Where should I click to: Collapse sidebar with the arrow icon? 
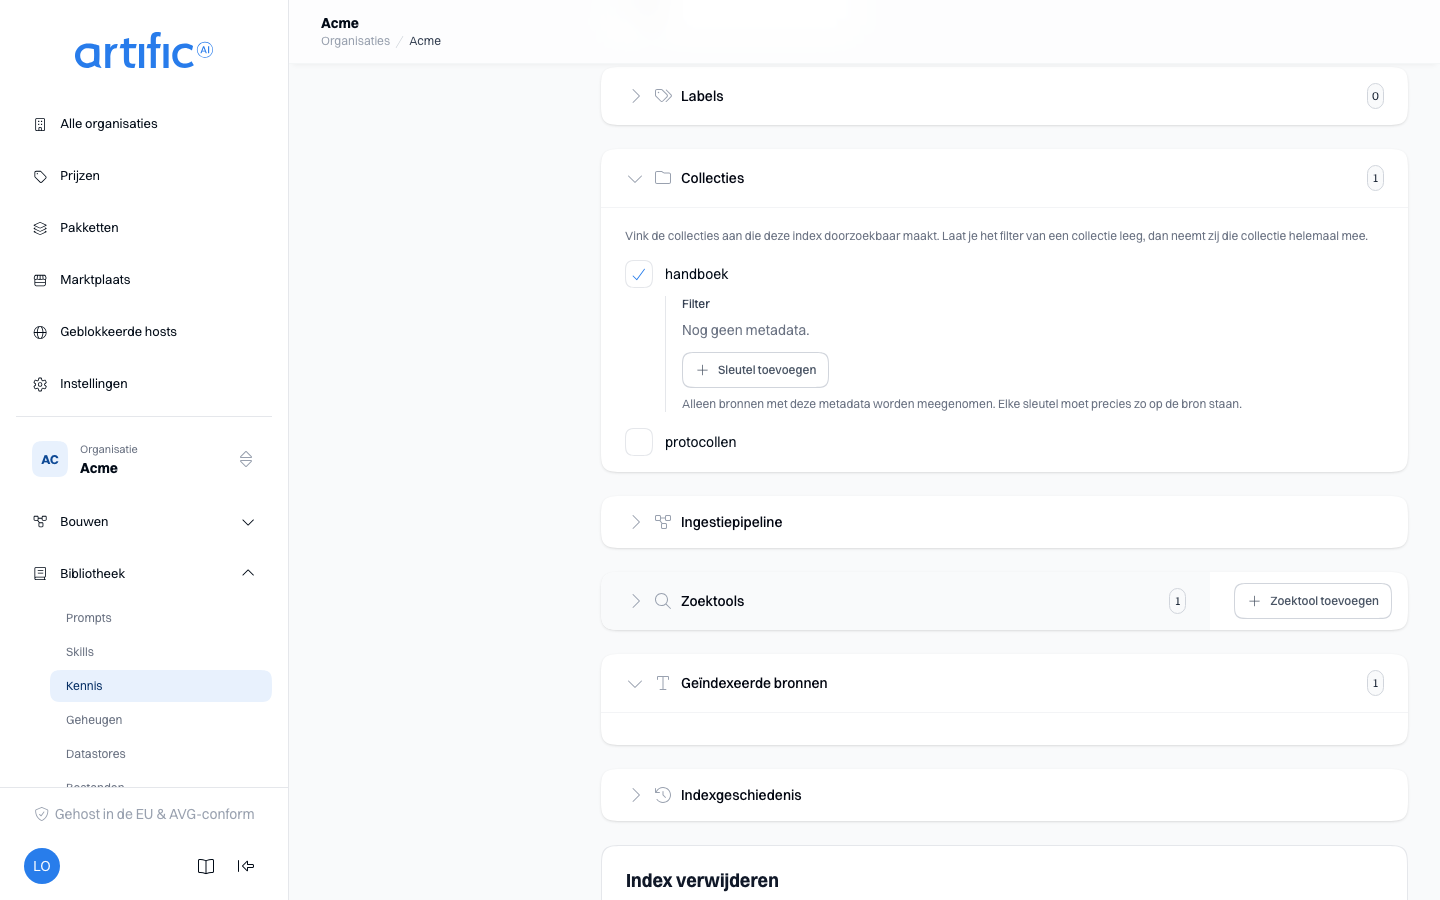pos(246,866)
